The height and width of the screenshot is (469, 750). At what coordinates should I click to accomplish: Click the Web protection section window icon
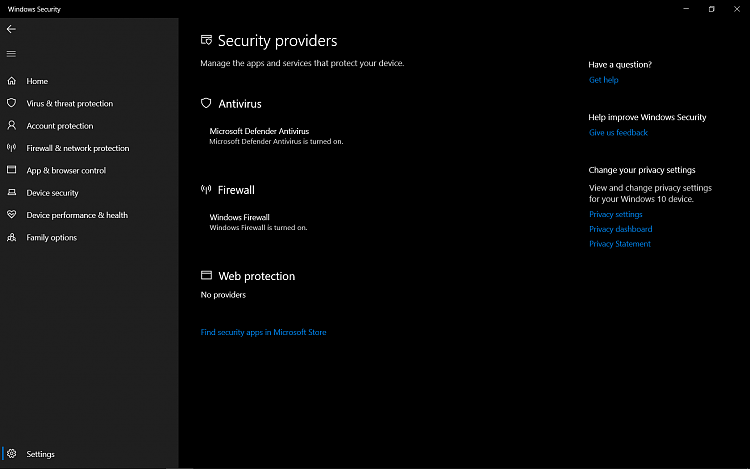point(206,275)
